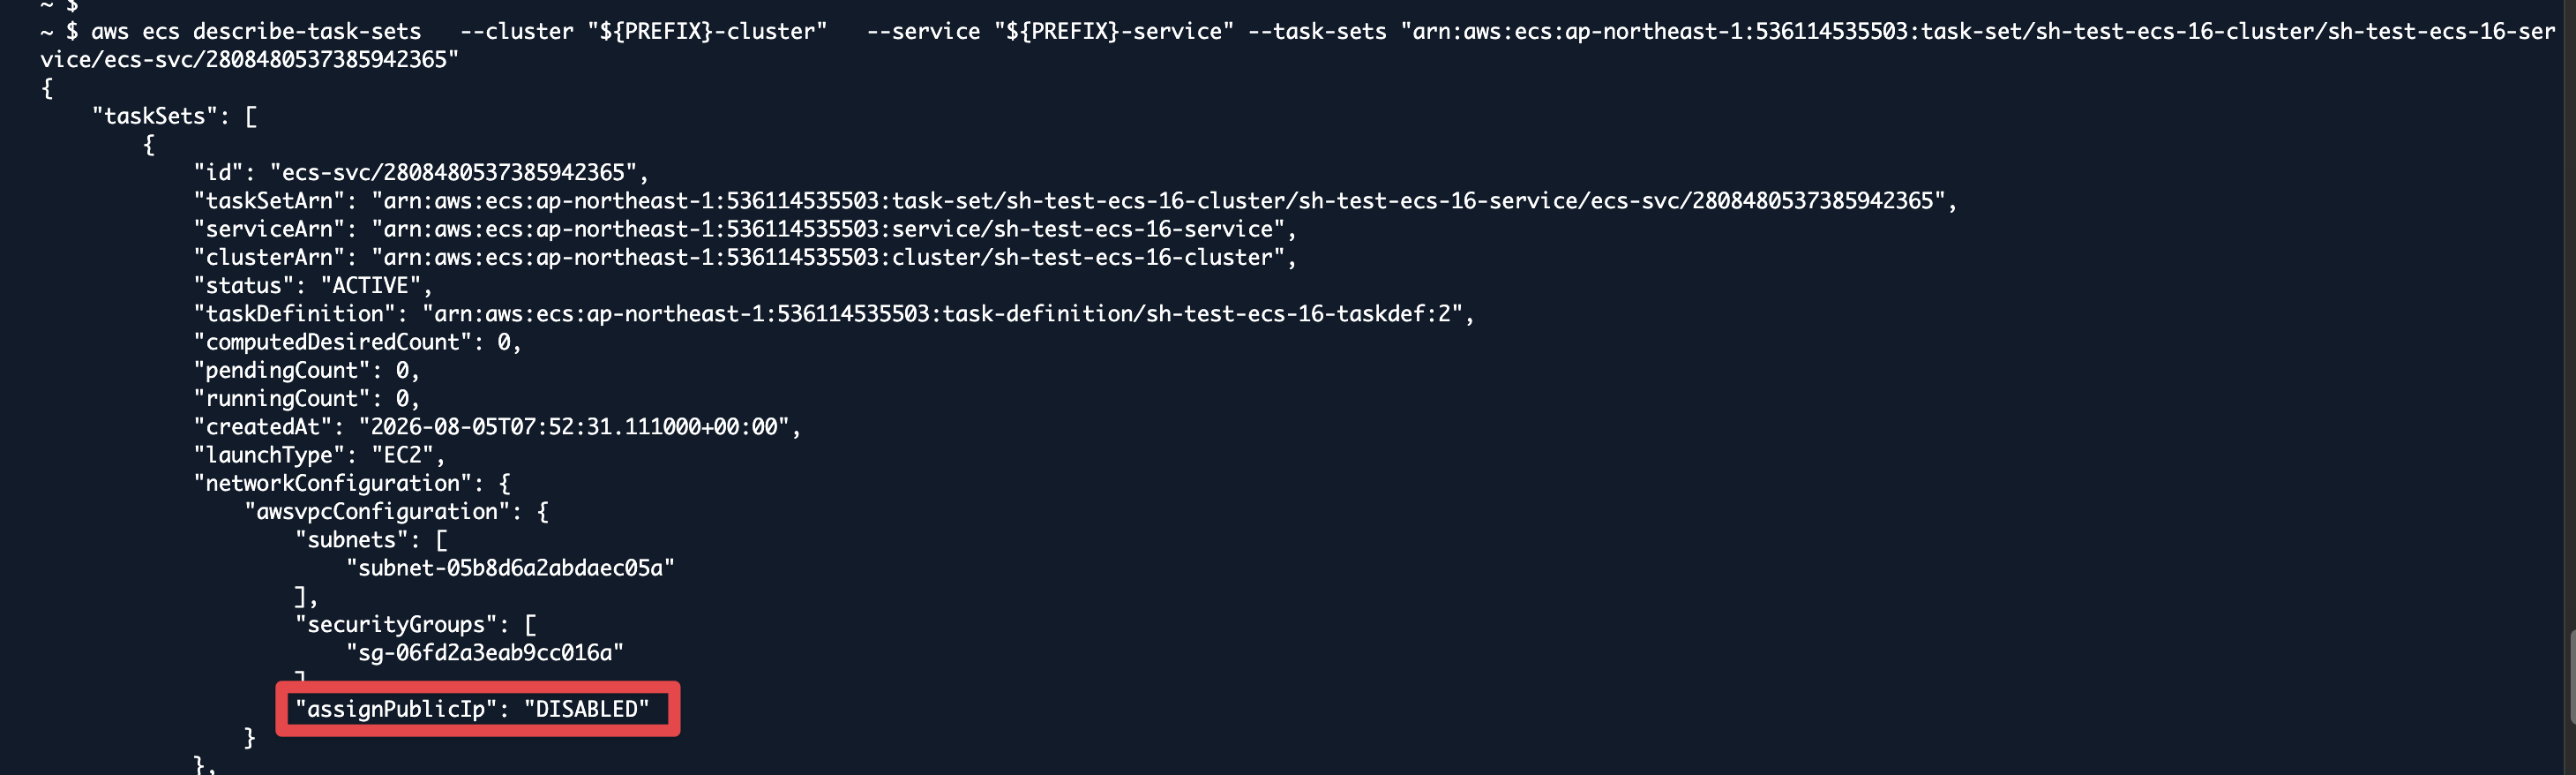Click the "taskSetArn" key text
The image size is (2576, 775).
pos(269,201)
